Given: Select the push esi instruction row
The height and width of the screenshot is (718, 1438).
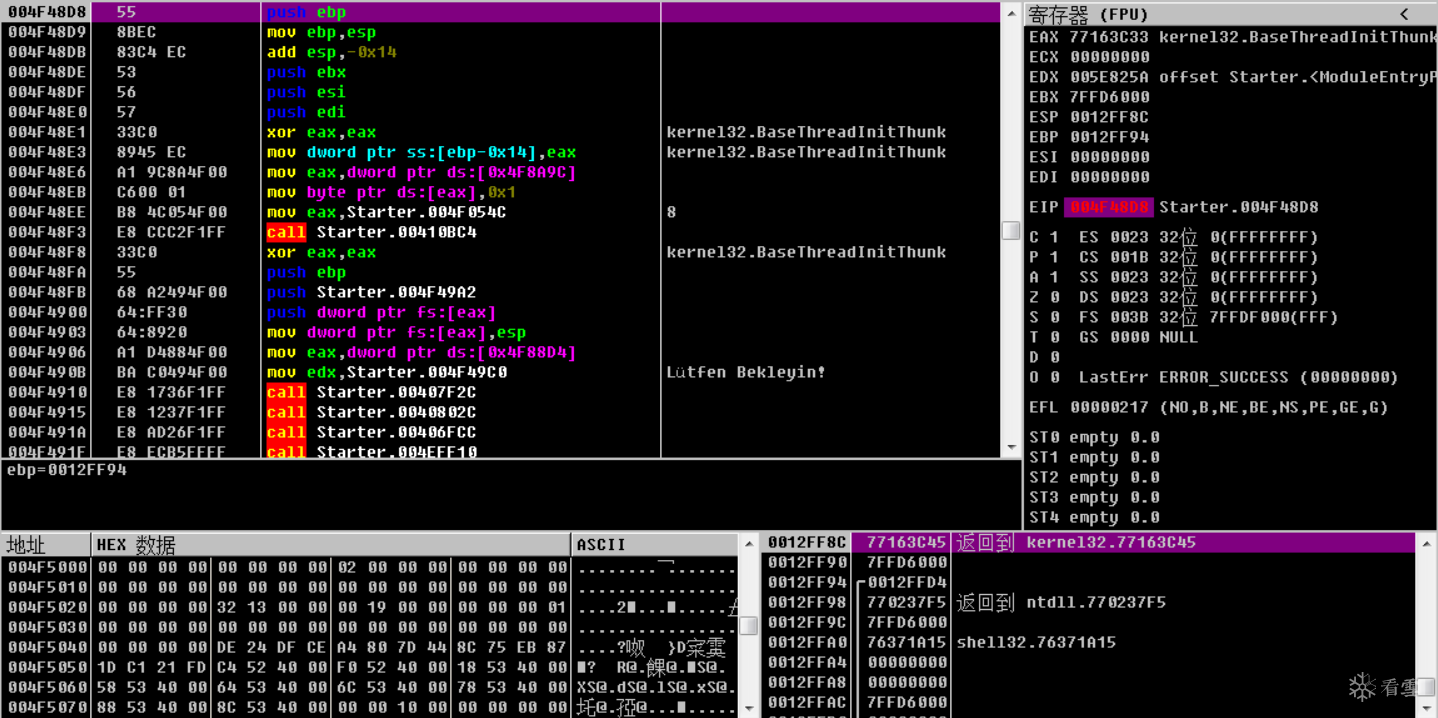Looking at the screenshot, I should 500,92.
